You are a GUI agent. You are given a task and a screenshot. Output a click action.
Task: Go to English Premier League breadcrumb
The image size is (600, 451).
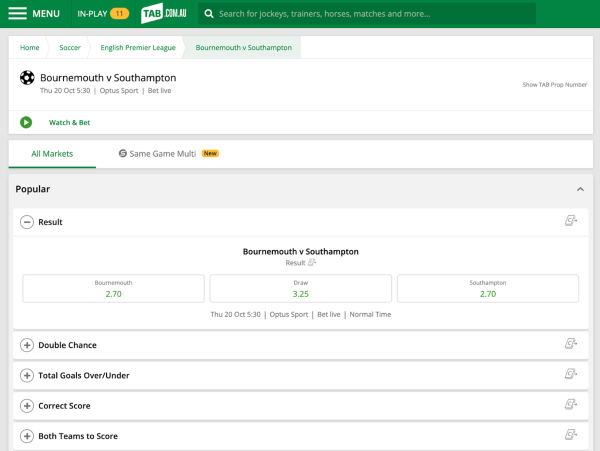(x=138, y=47)
